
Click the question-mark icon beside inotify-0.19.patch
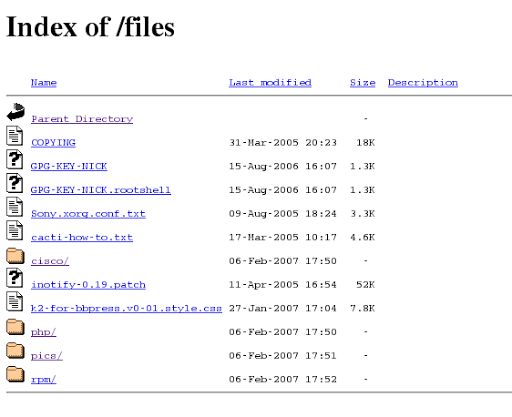pyautogui.click(x=15, y=278)
